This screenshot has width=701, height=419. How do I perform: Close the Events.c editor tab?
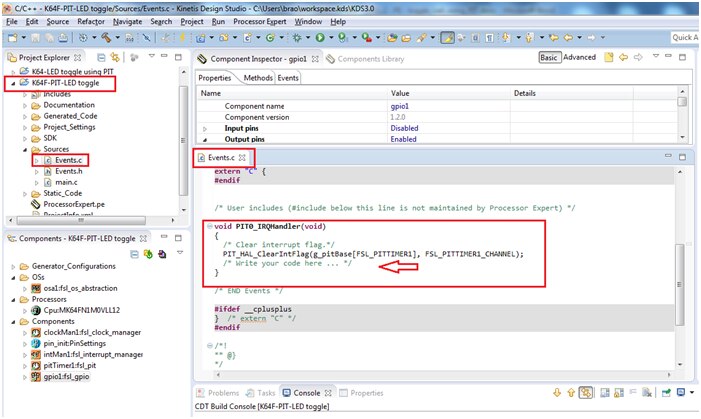pyautogui.click(x=242, y=157)
